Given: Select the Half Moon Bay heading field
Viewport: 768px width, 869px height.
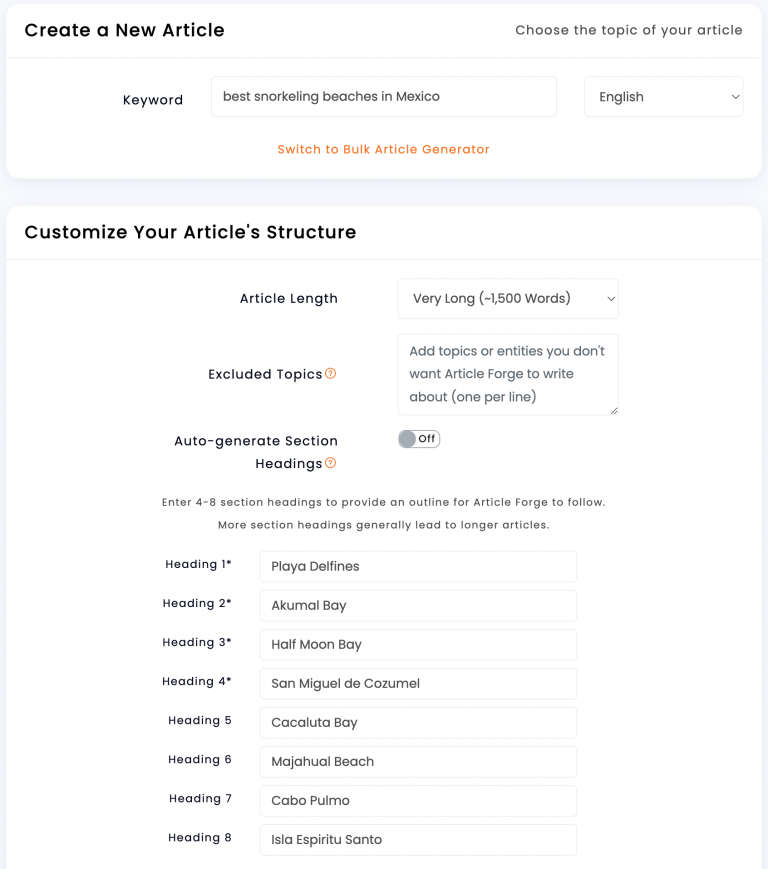Looking at the screenshot, I should coord(417,644).
